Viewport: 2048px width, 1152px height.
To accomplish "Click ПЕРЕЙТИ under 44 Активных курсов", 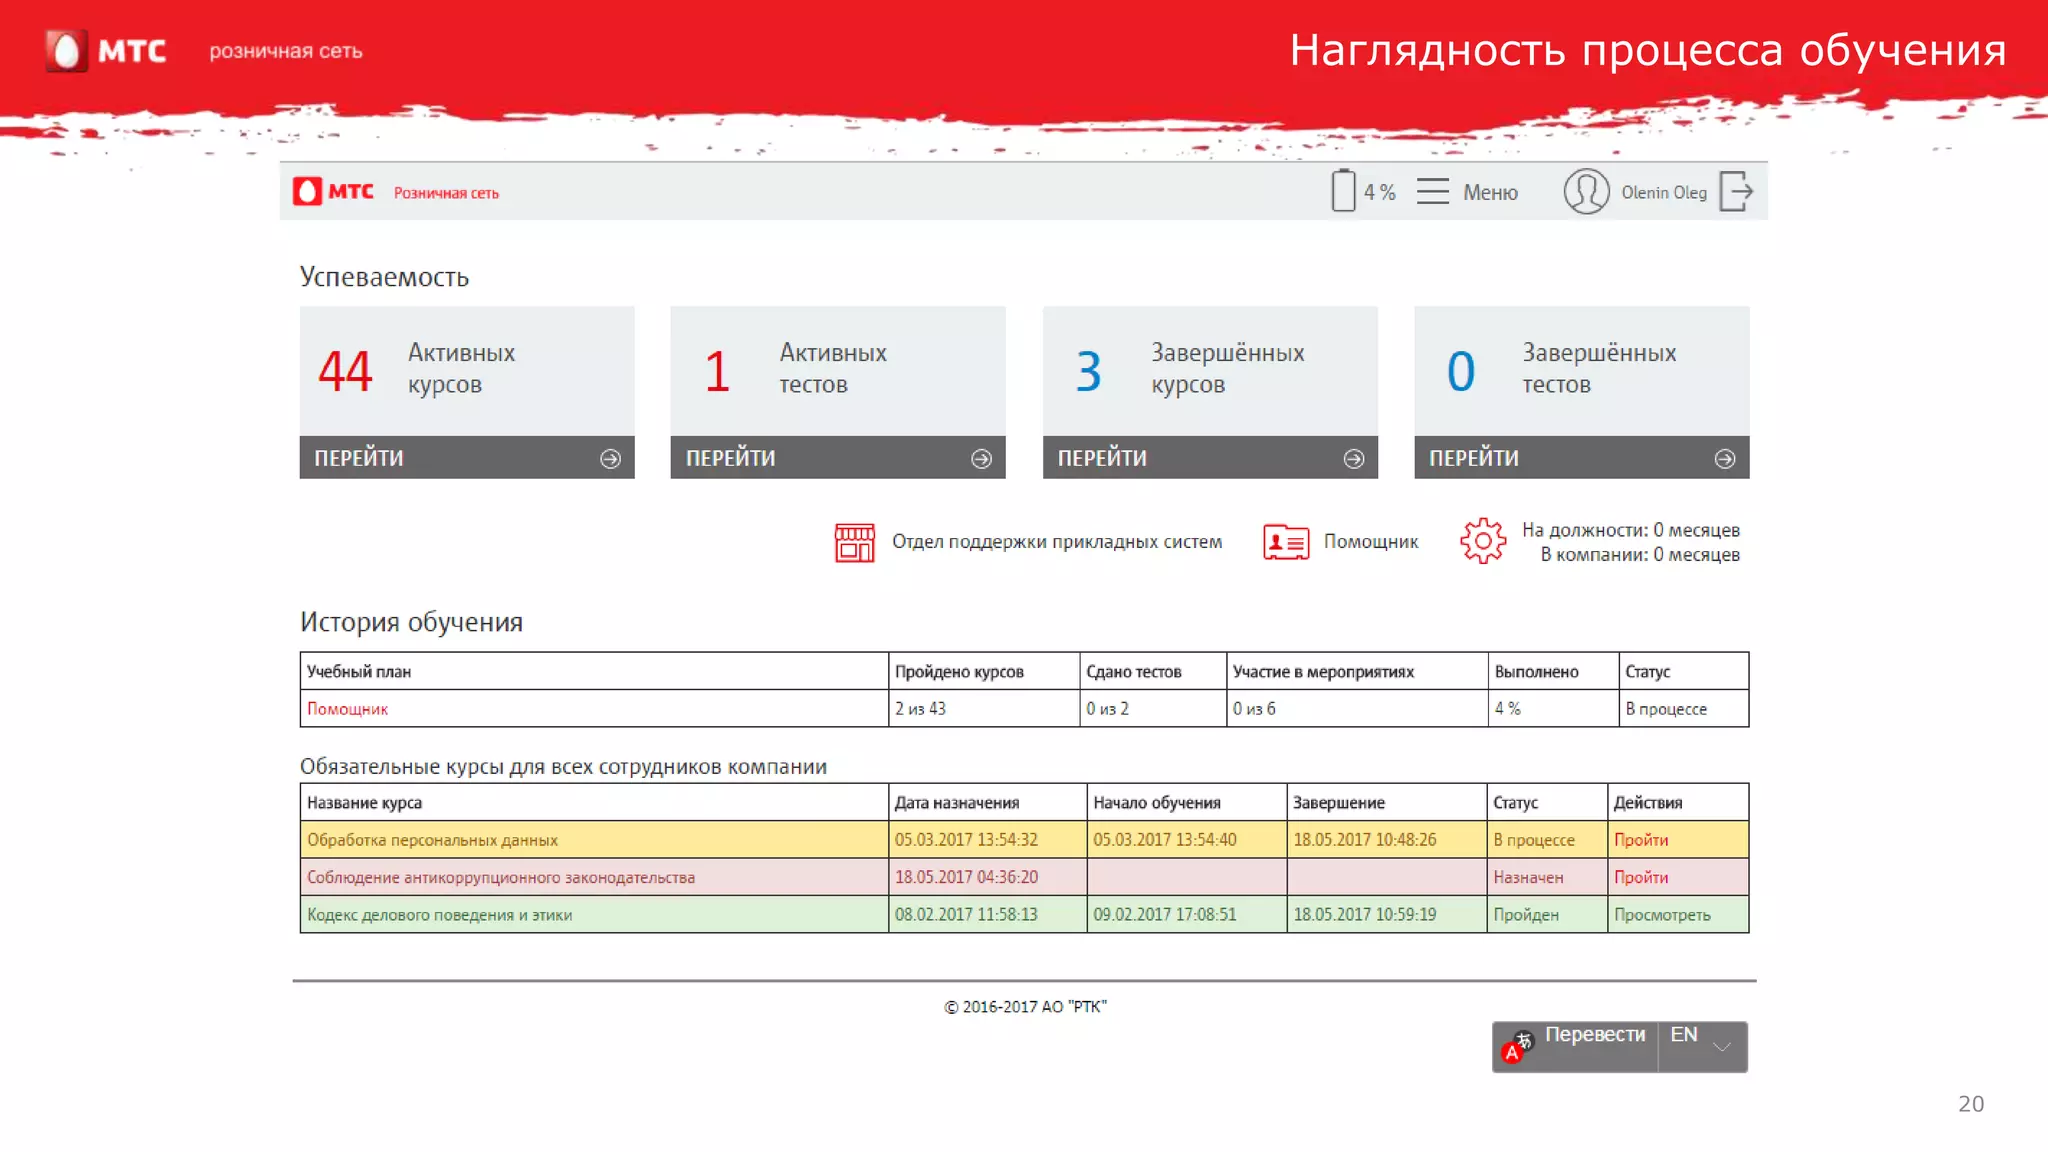I will (x=467, y=458).
